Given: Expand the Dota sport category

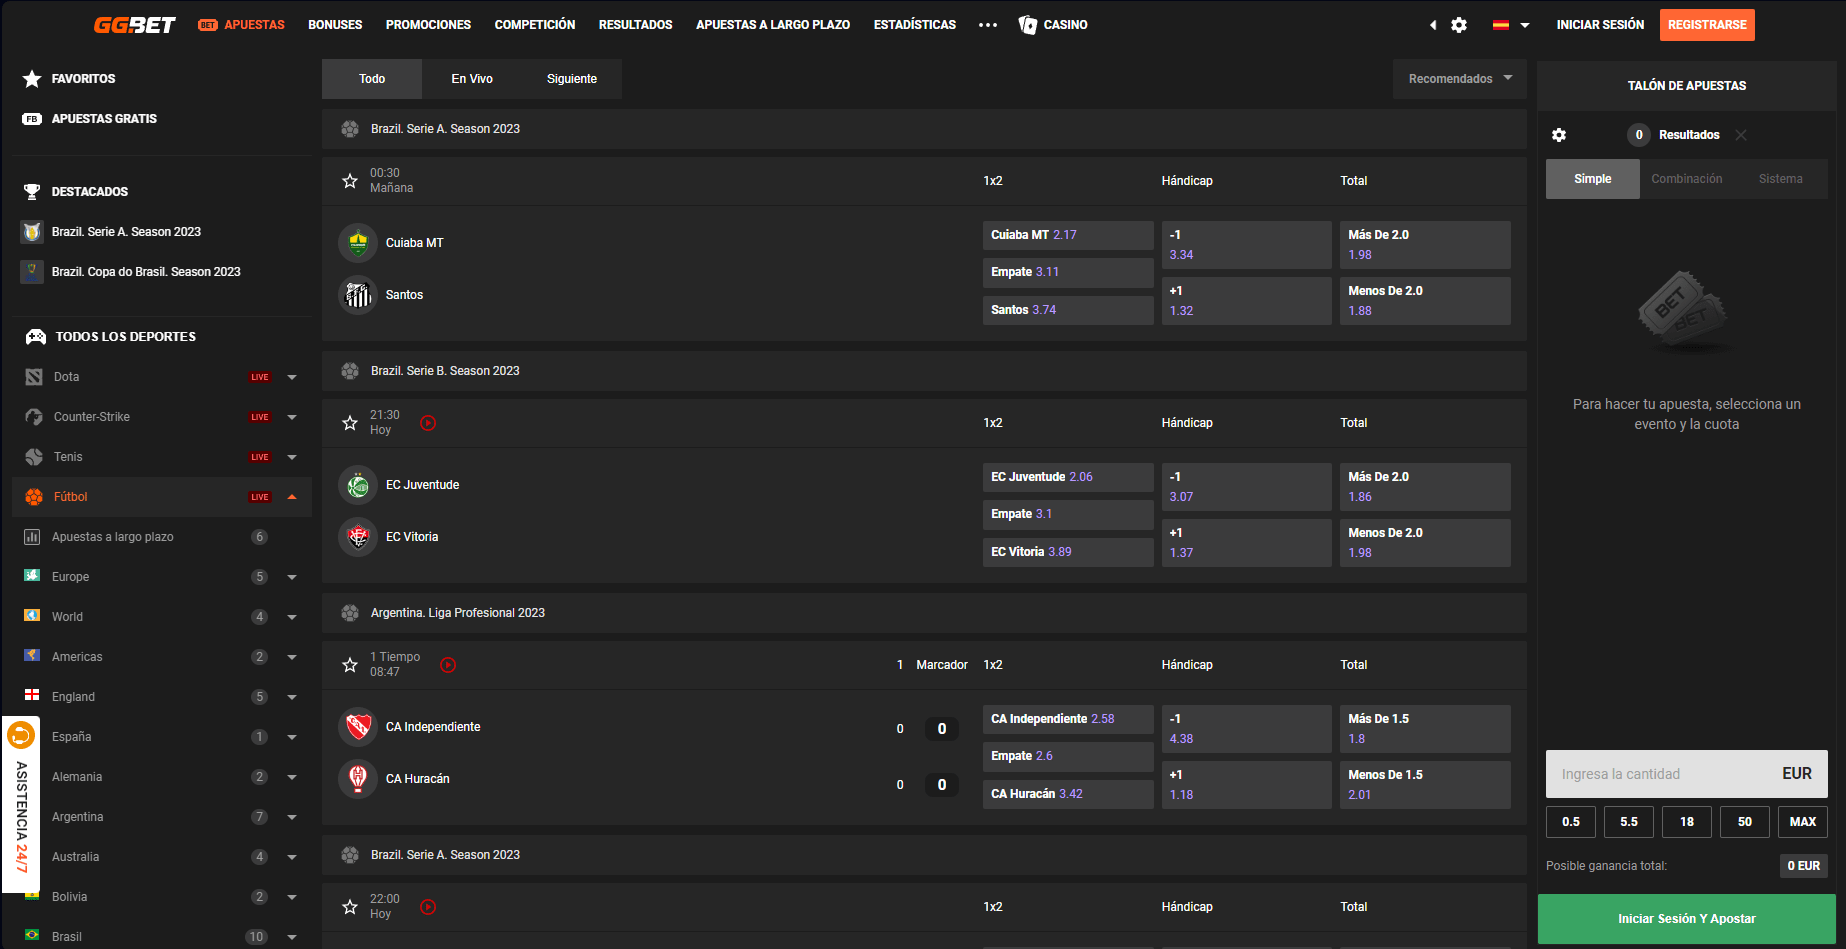Looking at the screenshot, I should click(292, 377).
